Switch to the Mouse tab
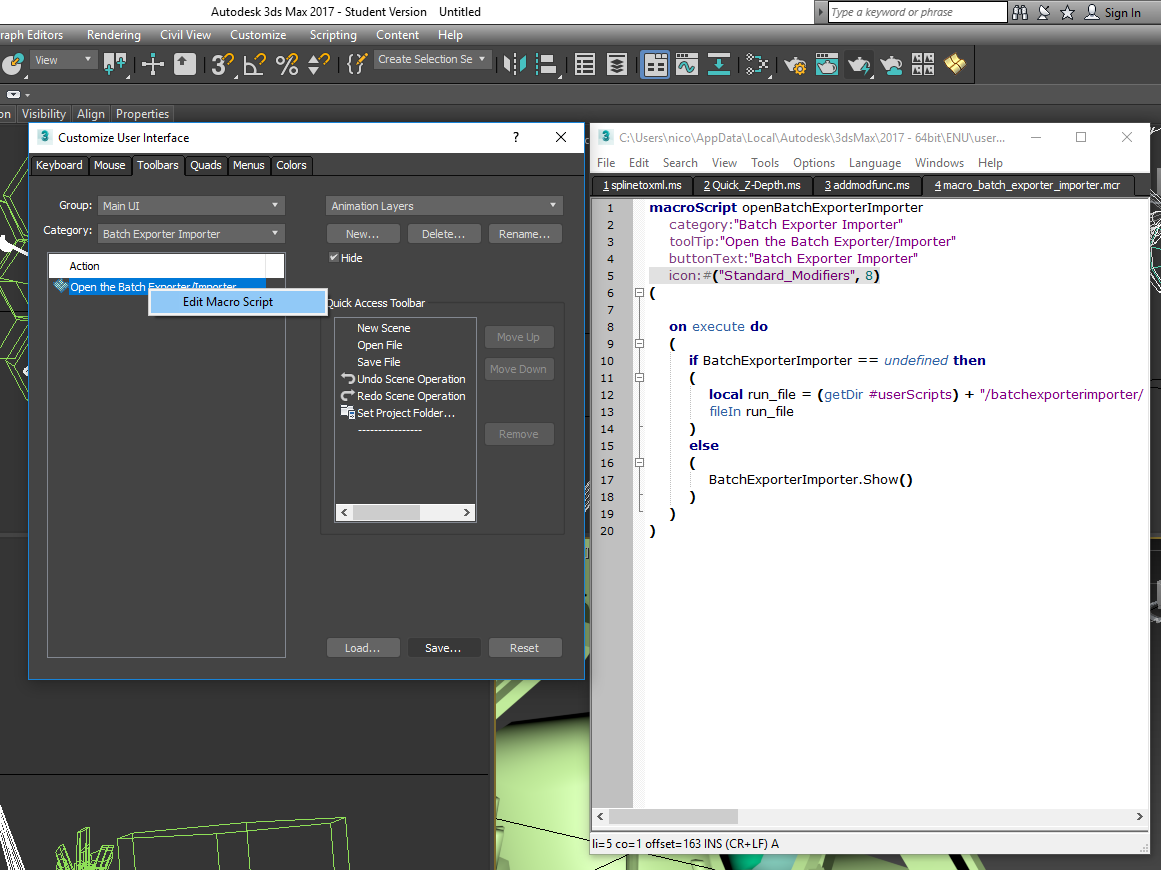This screenshot has height=870, width=1161. (110, 165)
